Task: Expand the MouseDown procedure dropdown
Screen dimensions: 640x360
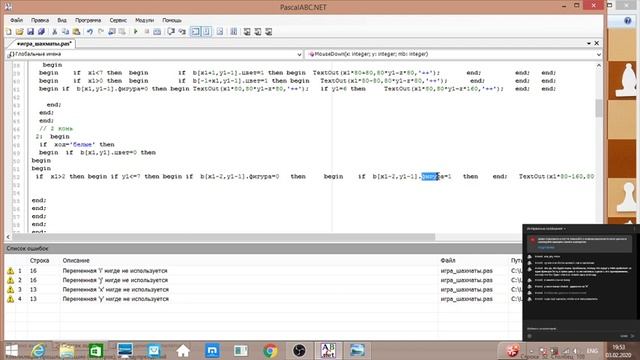Action: (598, 54)
